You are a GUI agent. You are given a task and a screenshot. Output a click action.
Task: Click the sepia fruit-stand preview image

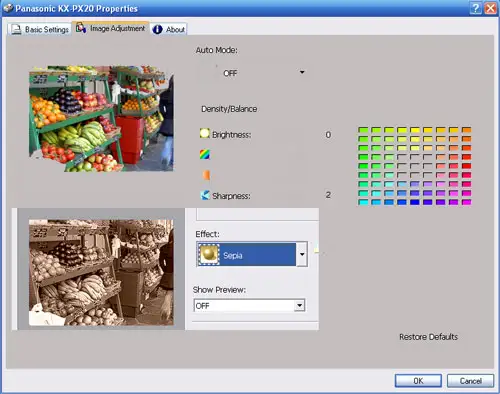tap(101, 272)
